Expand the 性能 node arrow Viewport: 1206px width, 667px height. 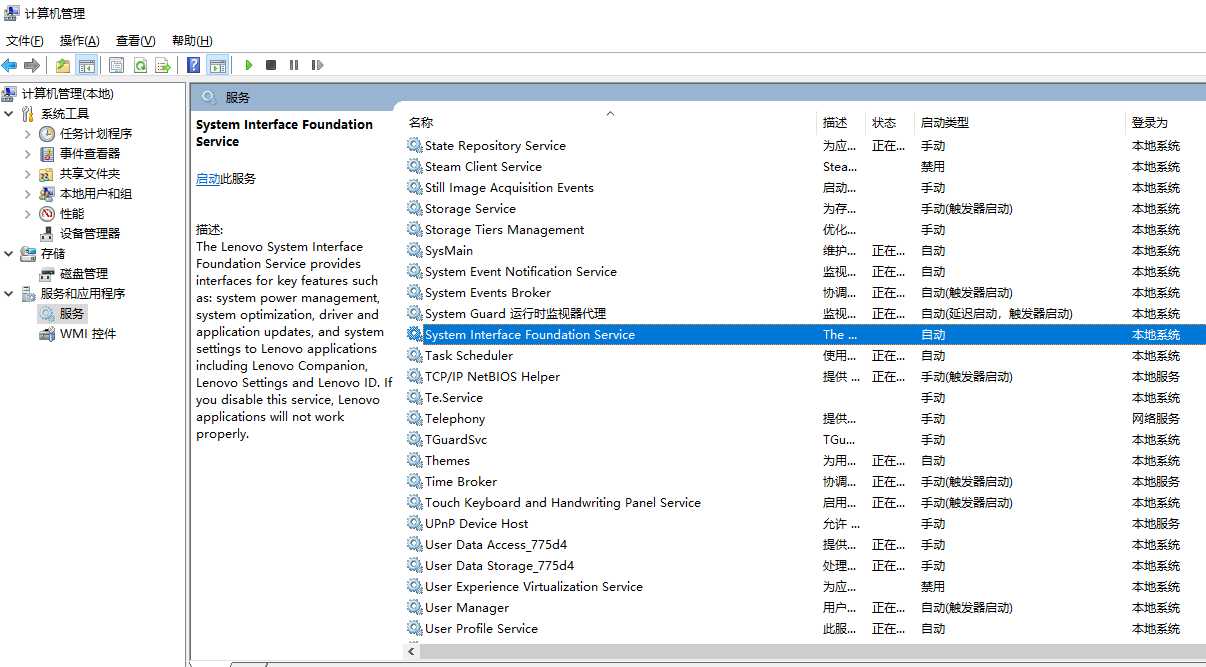click(x=27, y=213)
